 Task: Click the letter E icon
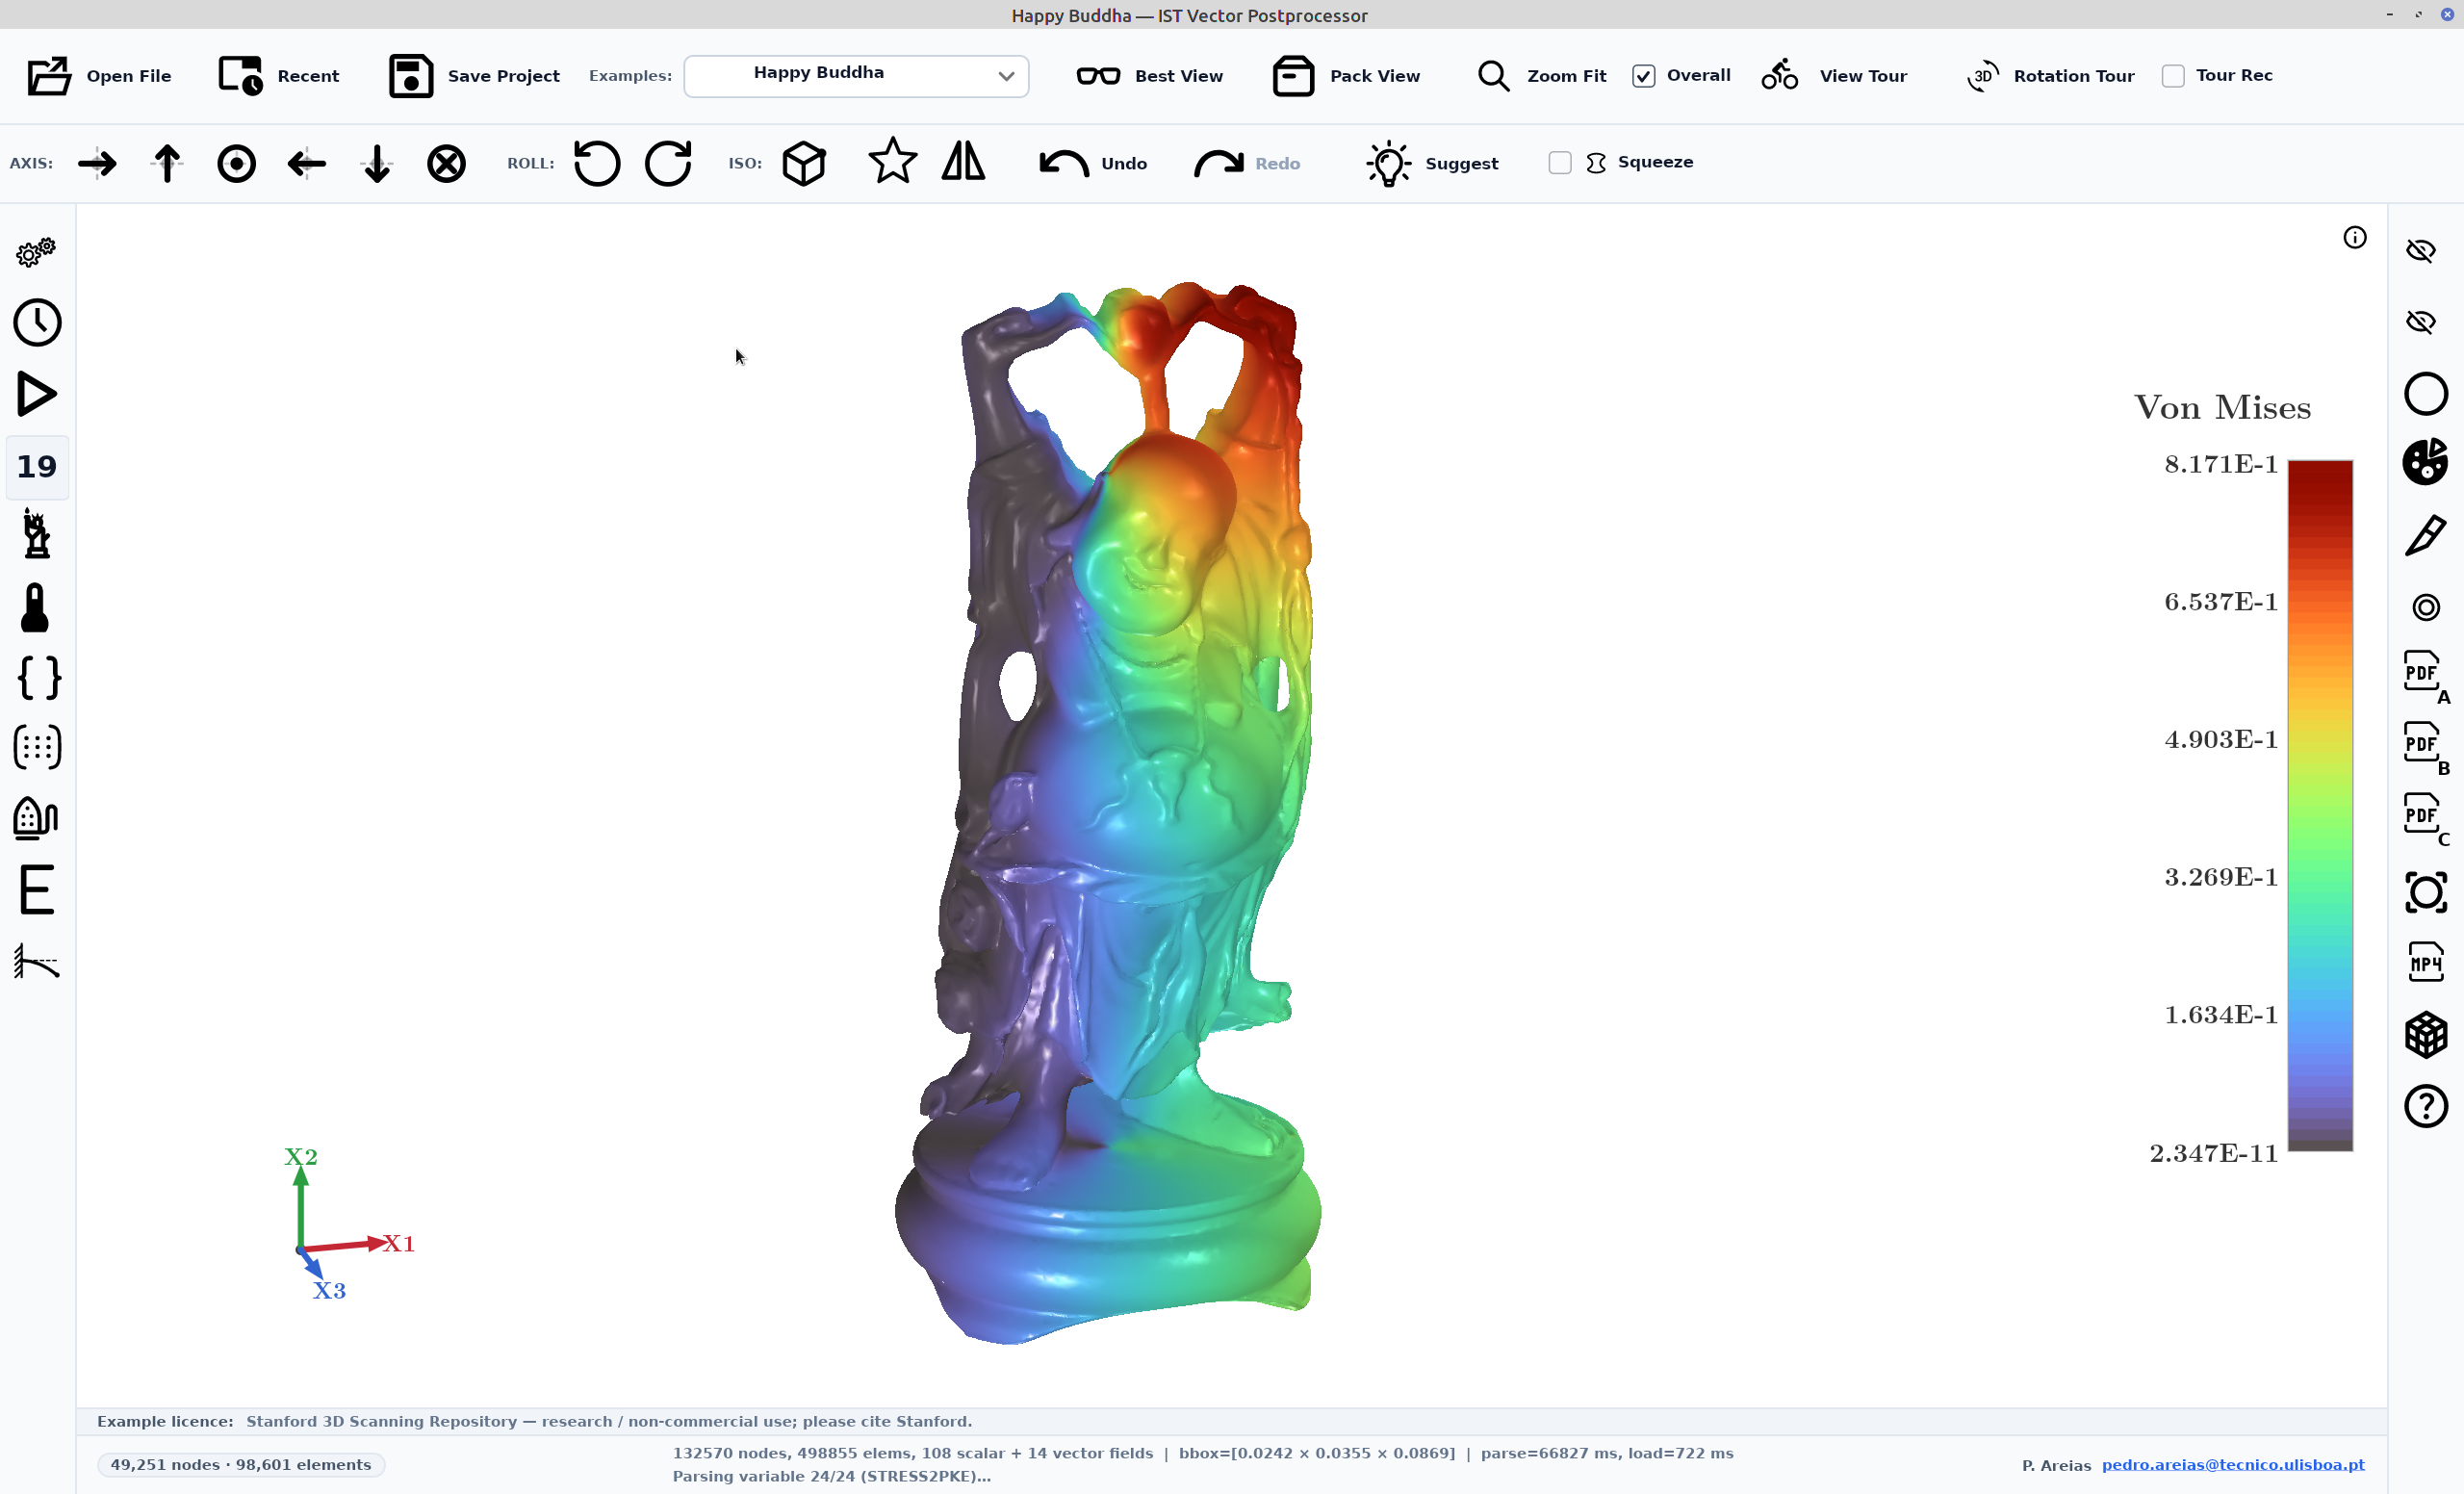[37, 890]
